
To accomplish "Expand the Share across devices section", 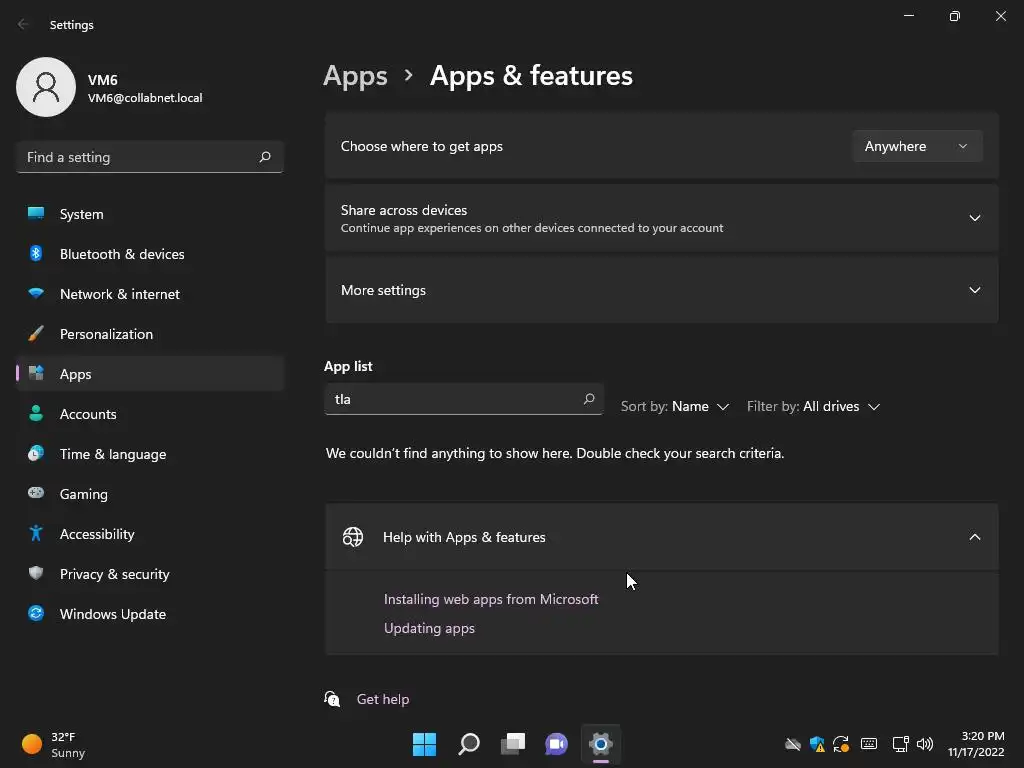I will coord(974,218).
